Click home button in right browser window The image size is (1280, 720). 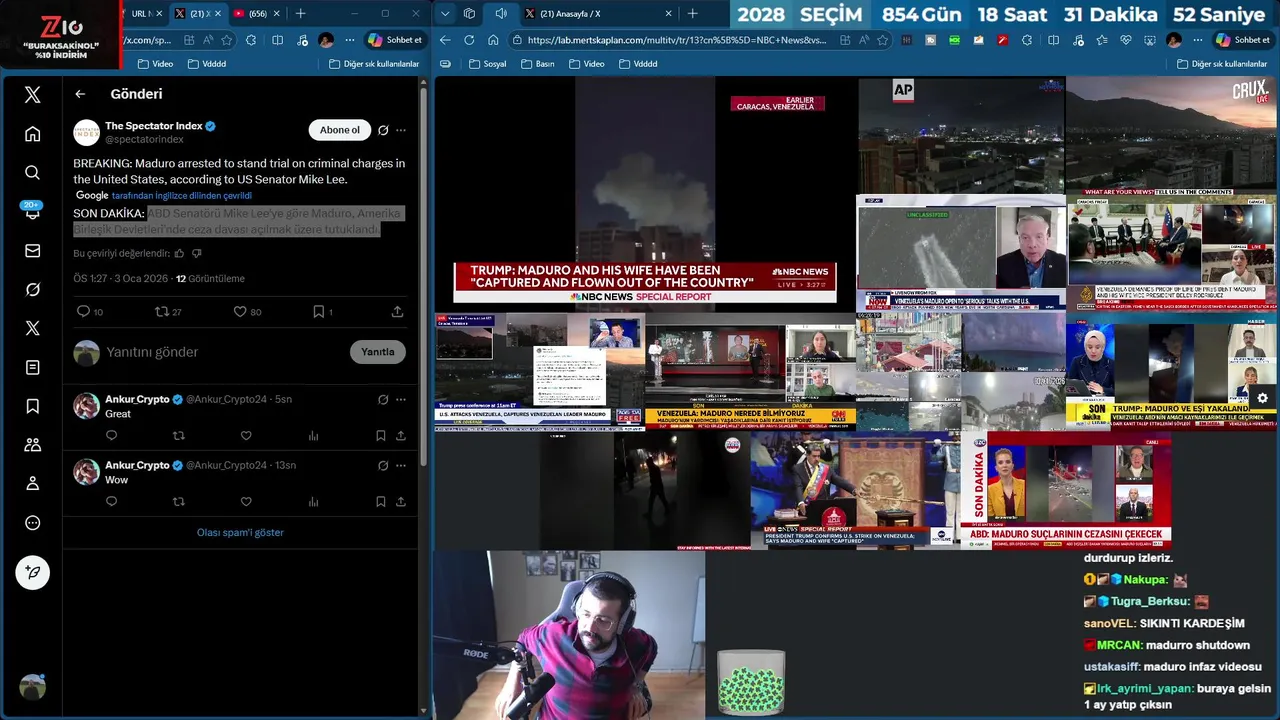[x=493, y=40]
